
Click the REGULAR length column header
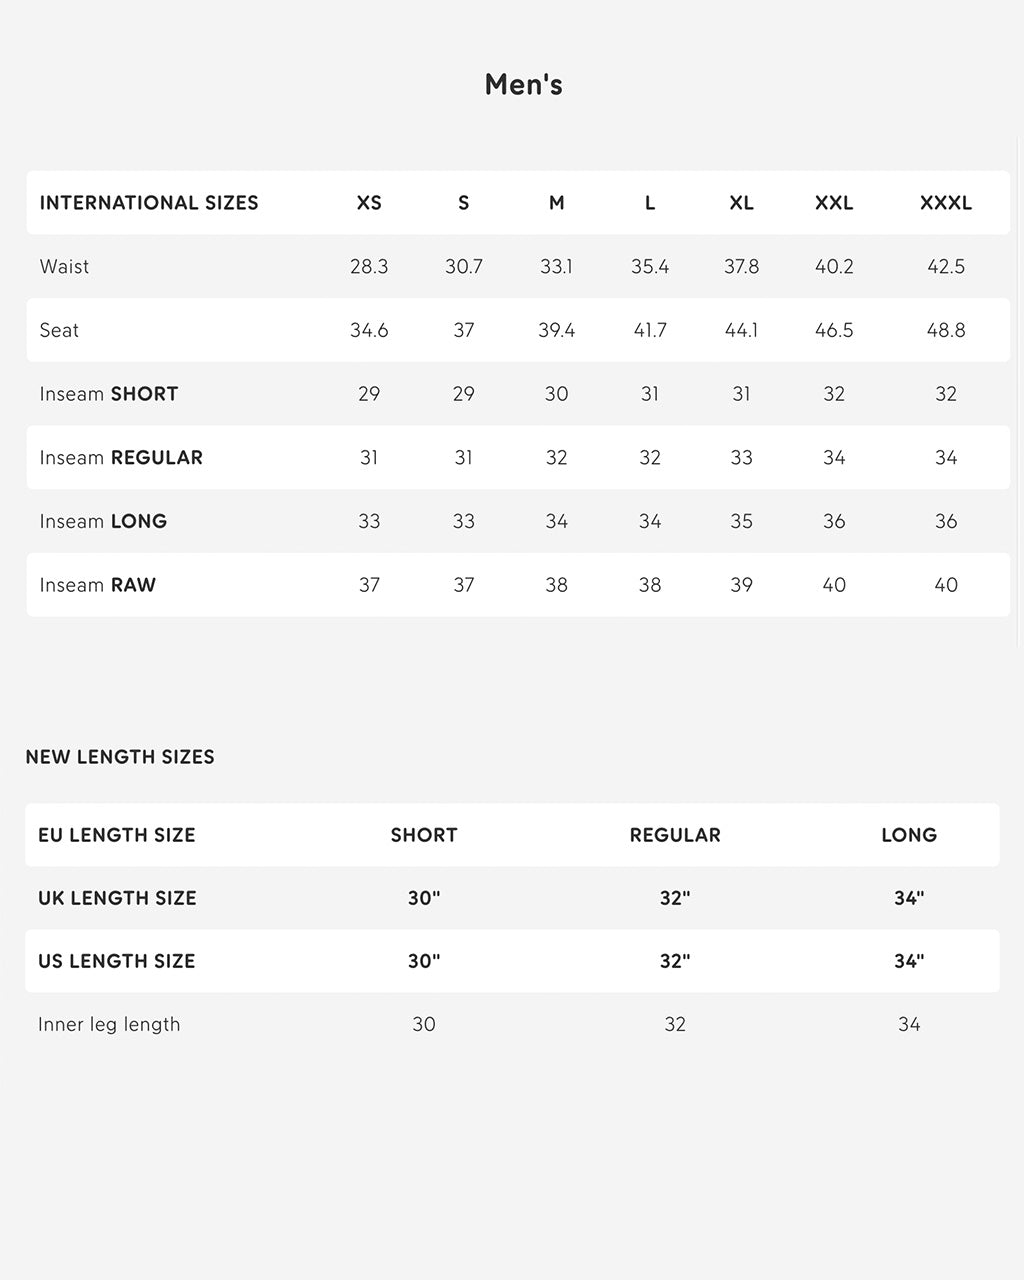675,835
